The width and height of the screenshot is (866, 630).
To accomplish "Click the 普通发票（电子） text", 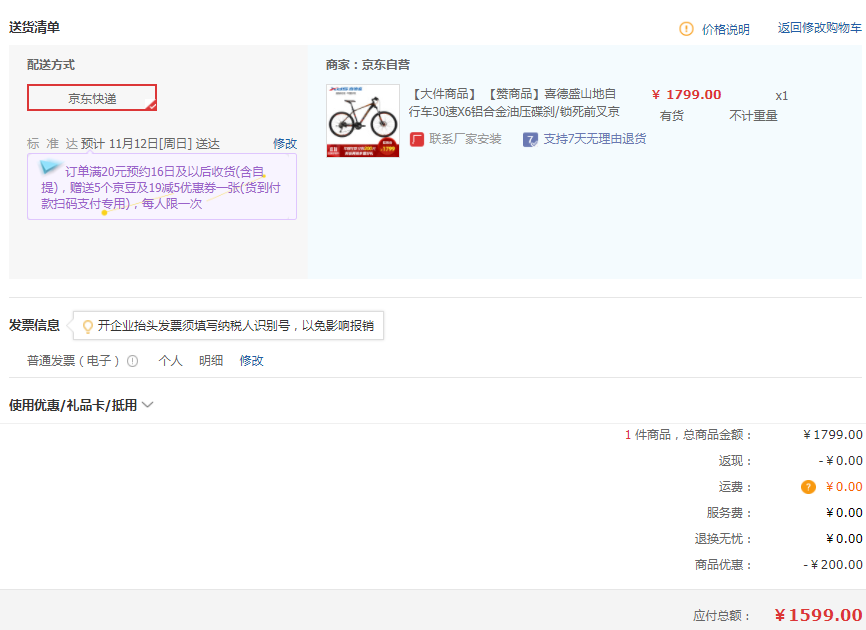I will point(73,361).
